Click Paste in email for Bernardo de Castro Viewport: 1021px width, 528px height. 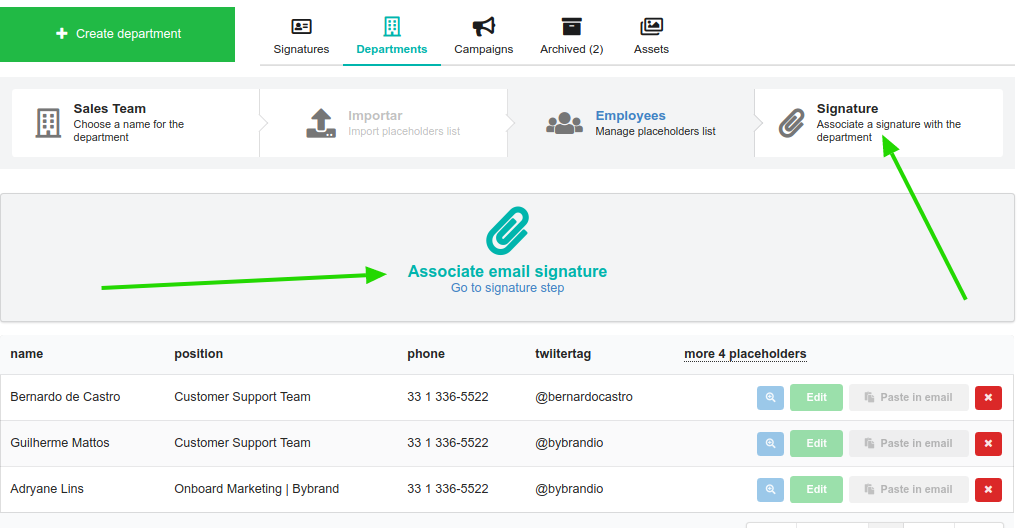click(909, 397)
